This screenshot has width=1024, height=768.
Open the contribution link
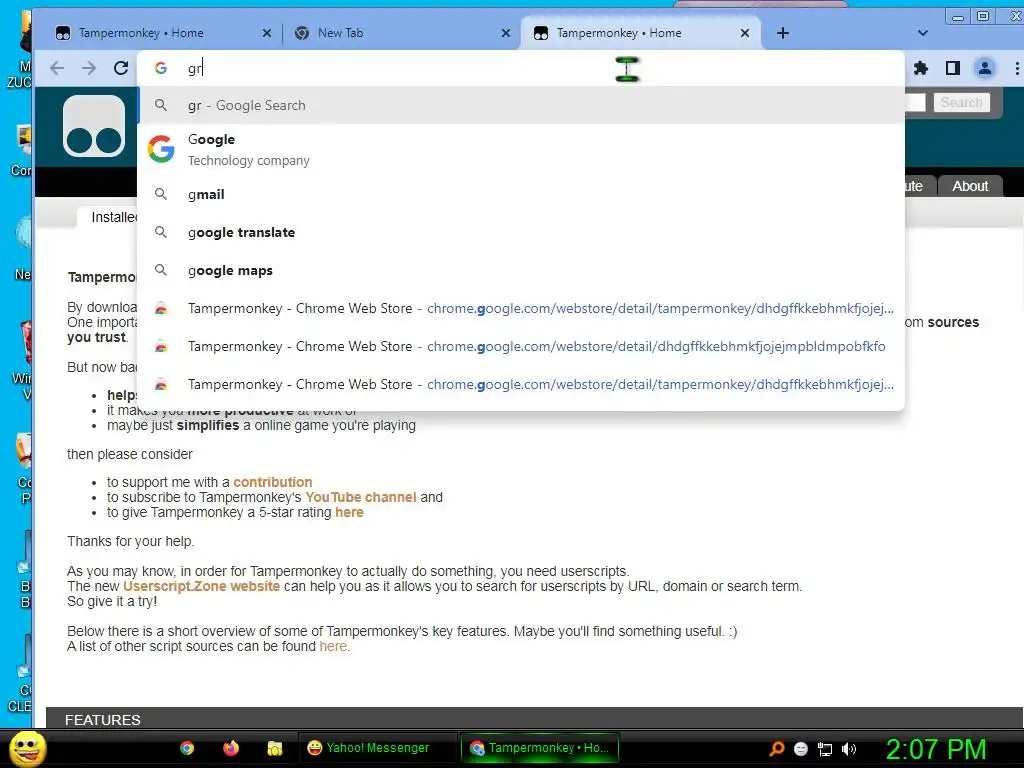(272, 482)
